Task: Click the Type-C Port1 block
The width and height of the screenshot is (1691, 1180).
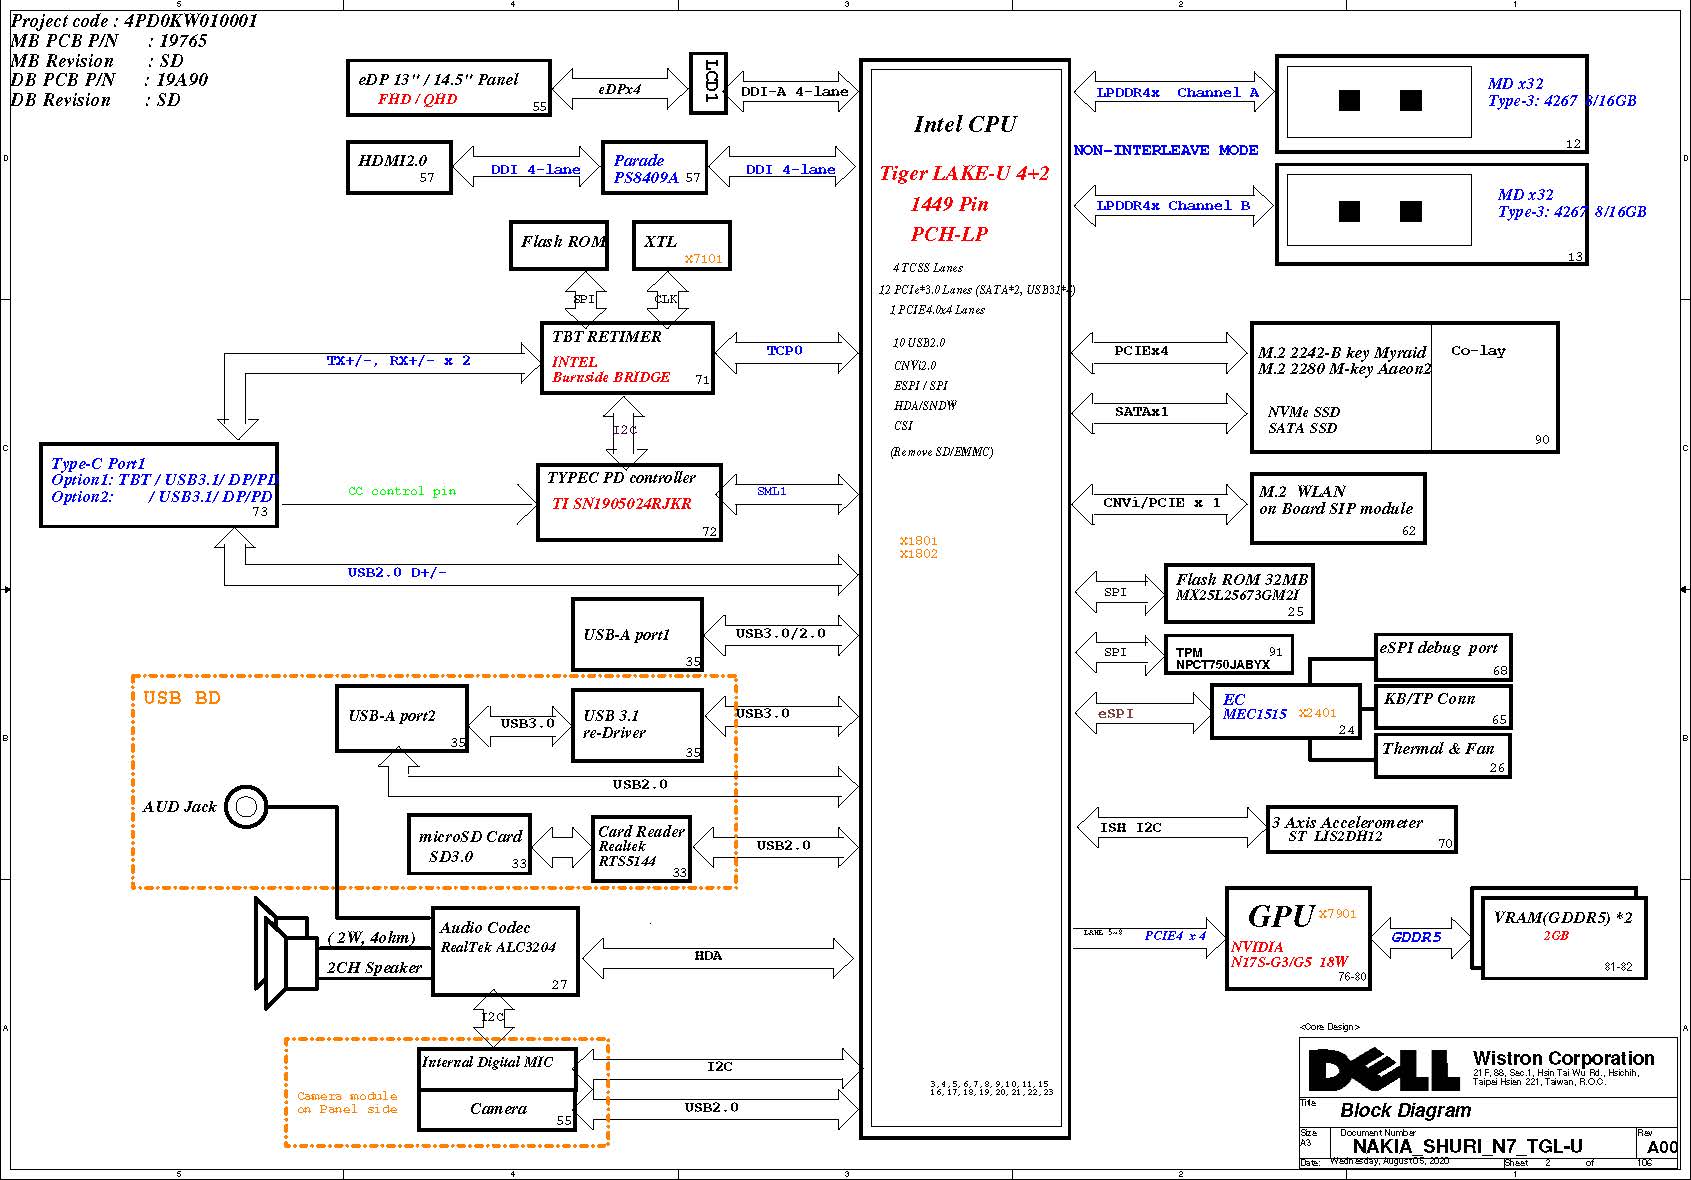Action: pyautogui.click(x=159, y=485)
